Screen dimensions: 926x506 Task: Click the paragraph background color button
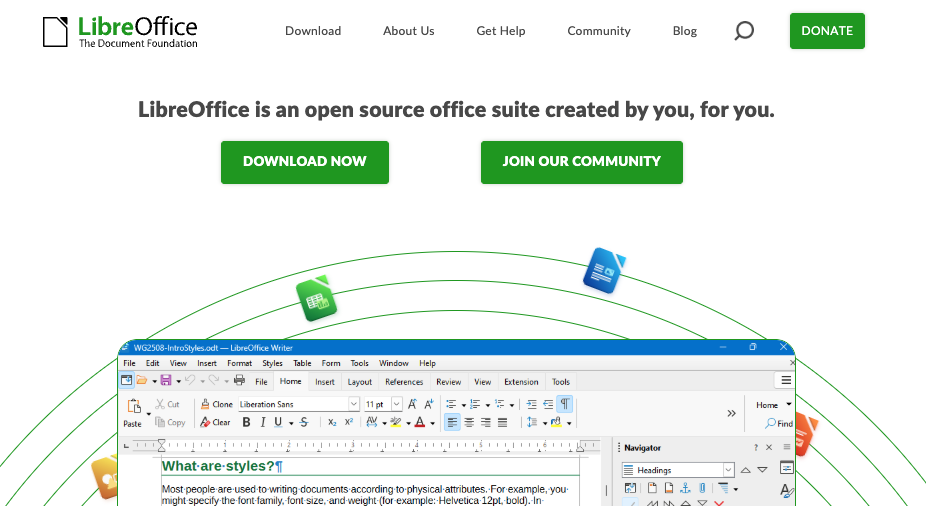(x=556, y=422)
